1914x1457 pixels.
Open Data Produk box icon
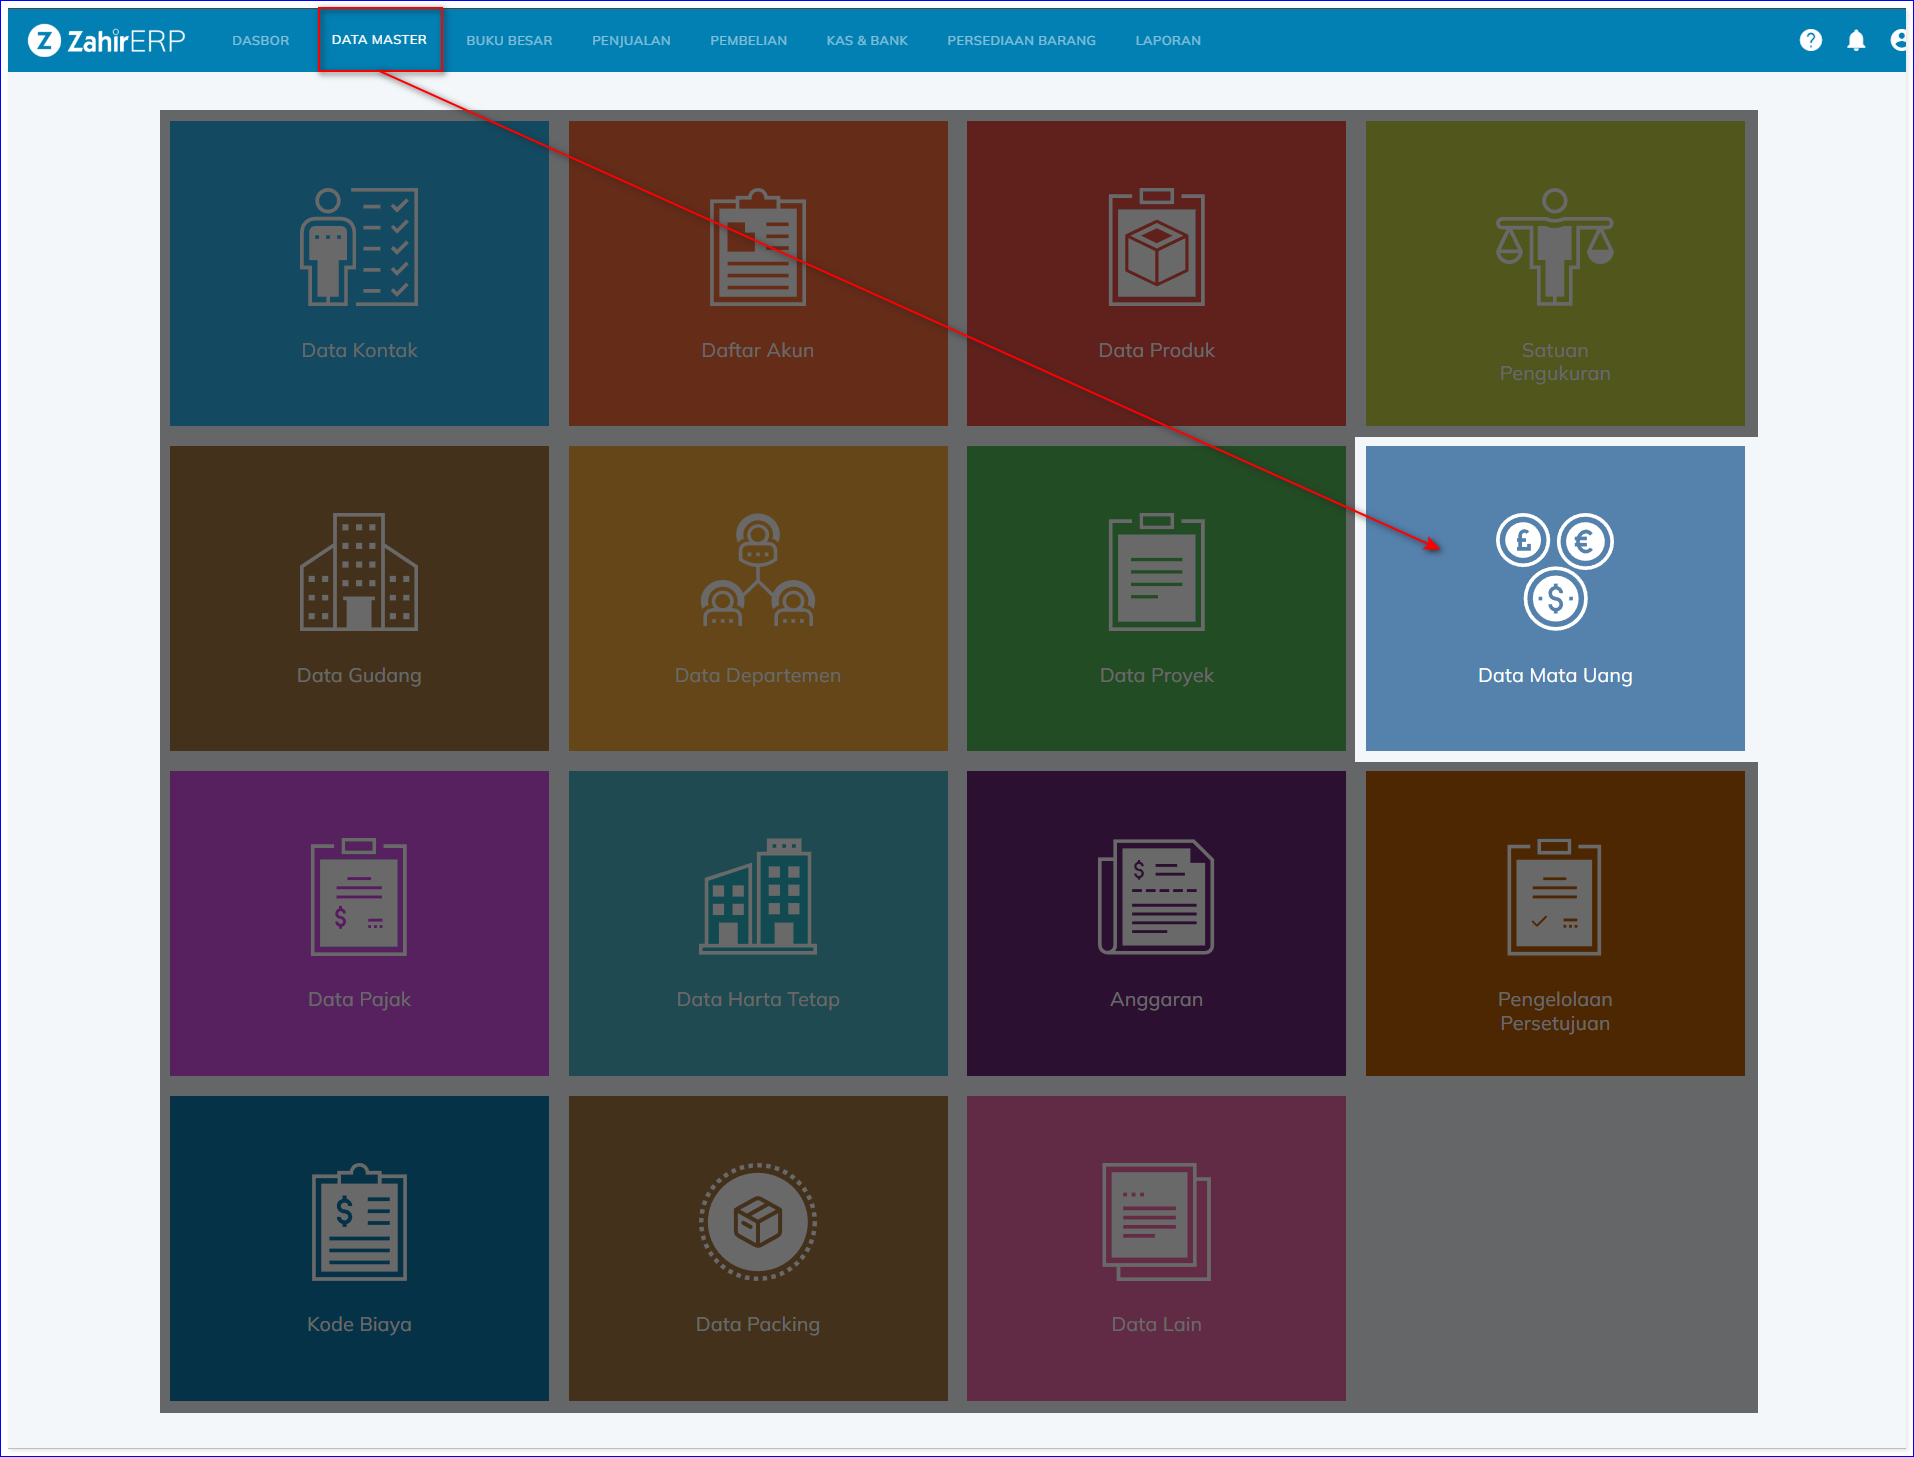pyautogui.click(x=1156, y=247)
